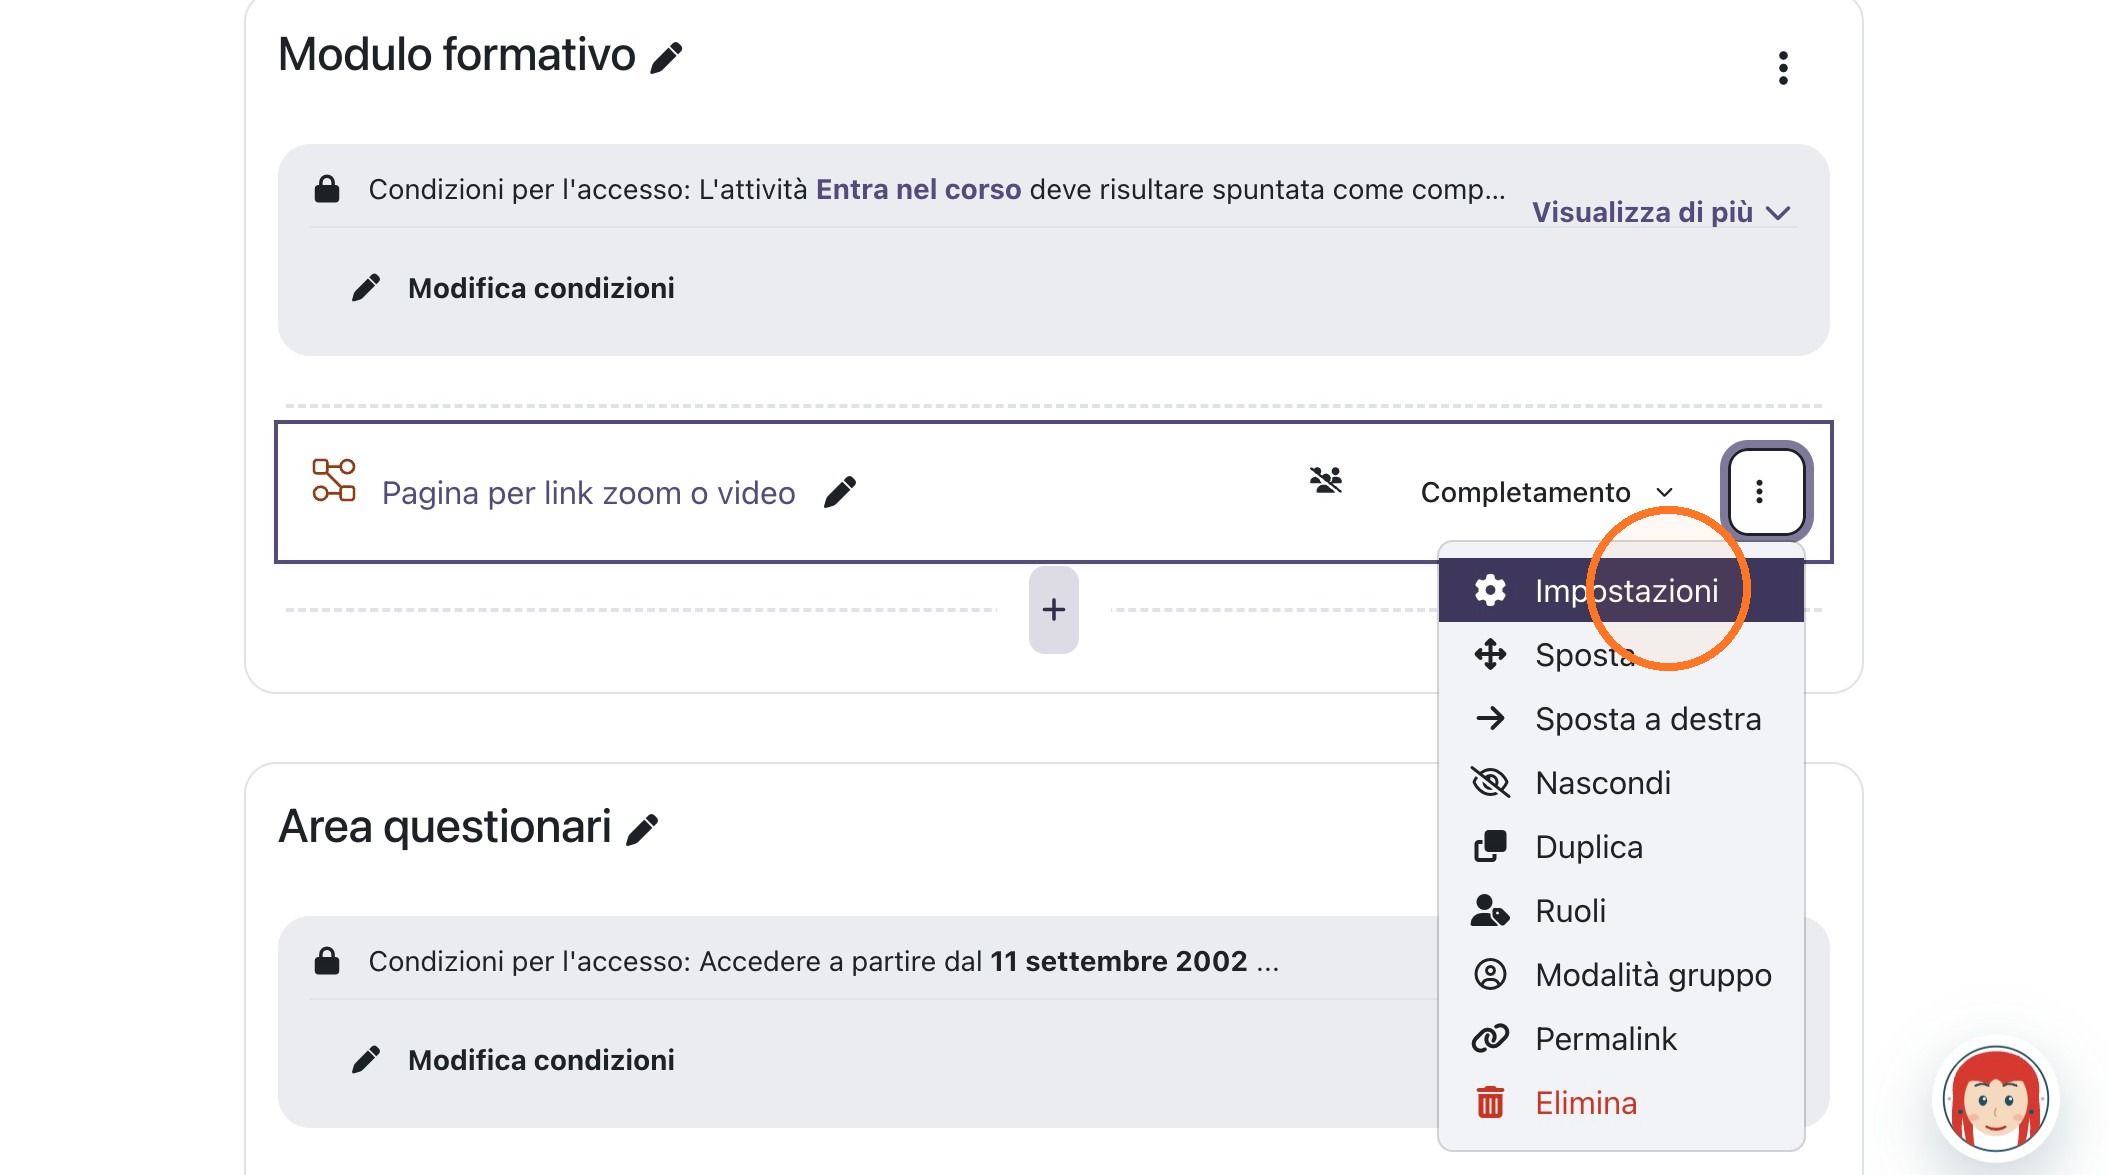
Task: Click the plus button to add an activity
Action: click(1054, 610)
